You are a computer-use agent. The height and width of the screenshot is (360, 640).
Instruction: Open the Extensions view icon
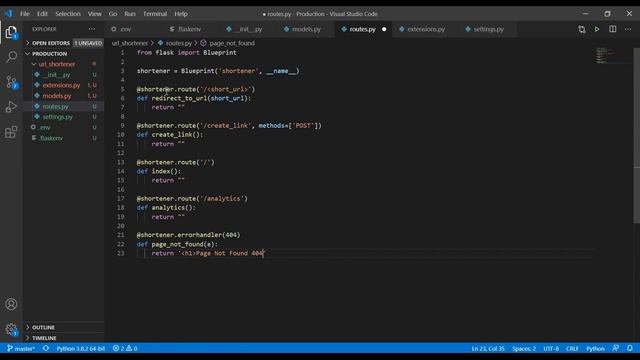tap(11, 132)
